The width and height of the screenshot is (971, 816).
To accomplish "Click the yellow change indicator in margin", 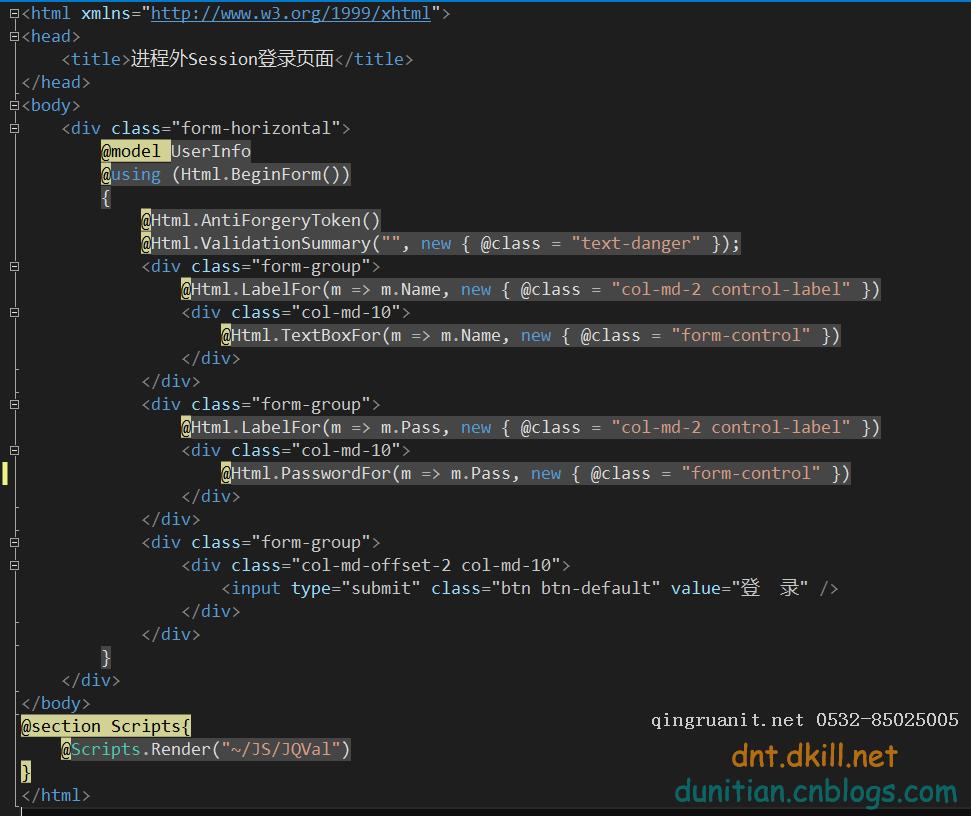I will tap(5, 474).
